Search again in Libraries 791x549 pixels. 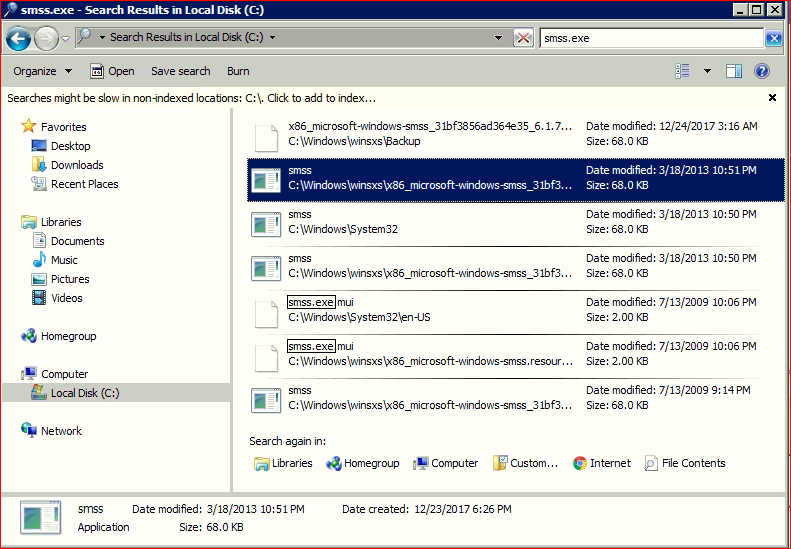[283, 463]
